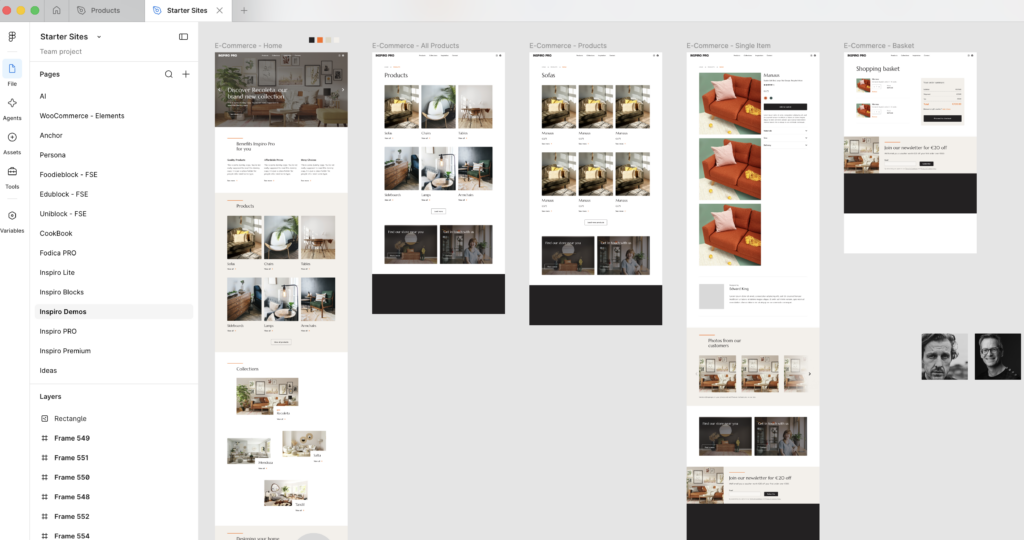Click the Team project label
1024x540 pixels.
point(61,52)
